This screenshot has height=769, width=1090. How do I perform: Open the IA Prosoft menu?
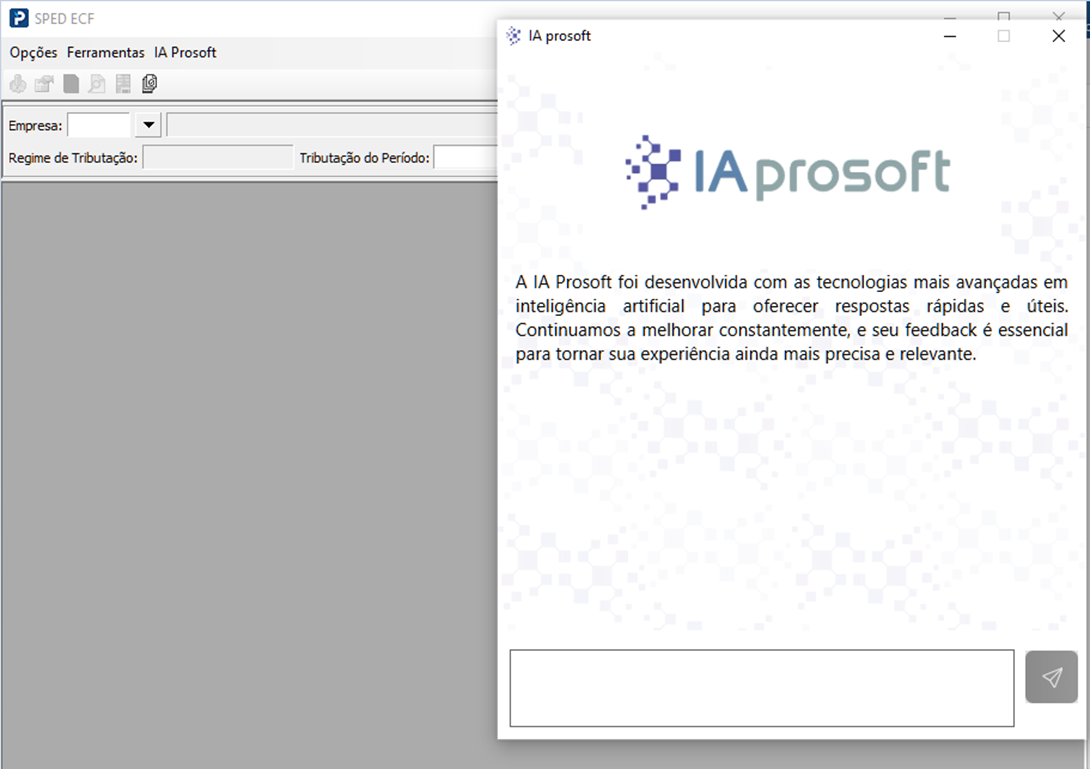[185, 53]
